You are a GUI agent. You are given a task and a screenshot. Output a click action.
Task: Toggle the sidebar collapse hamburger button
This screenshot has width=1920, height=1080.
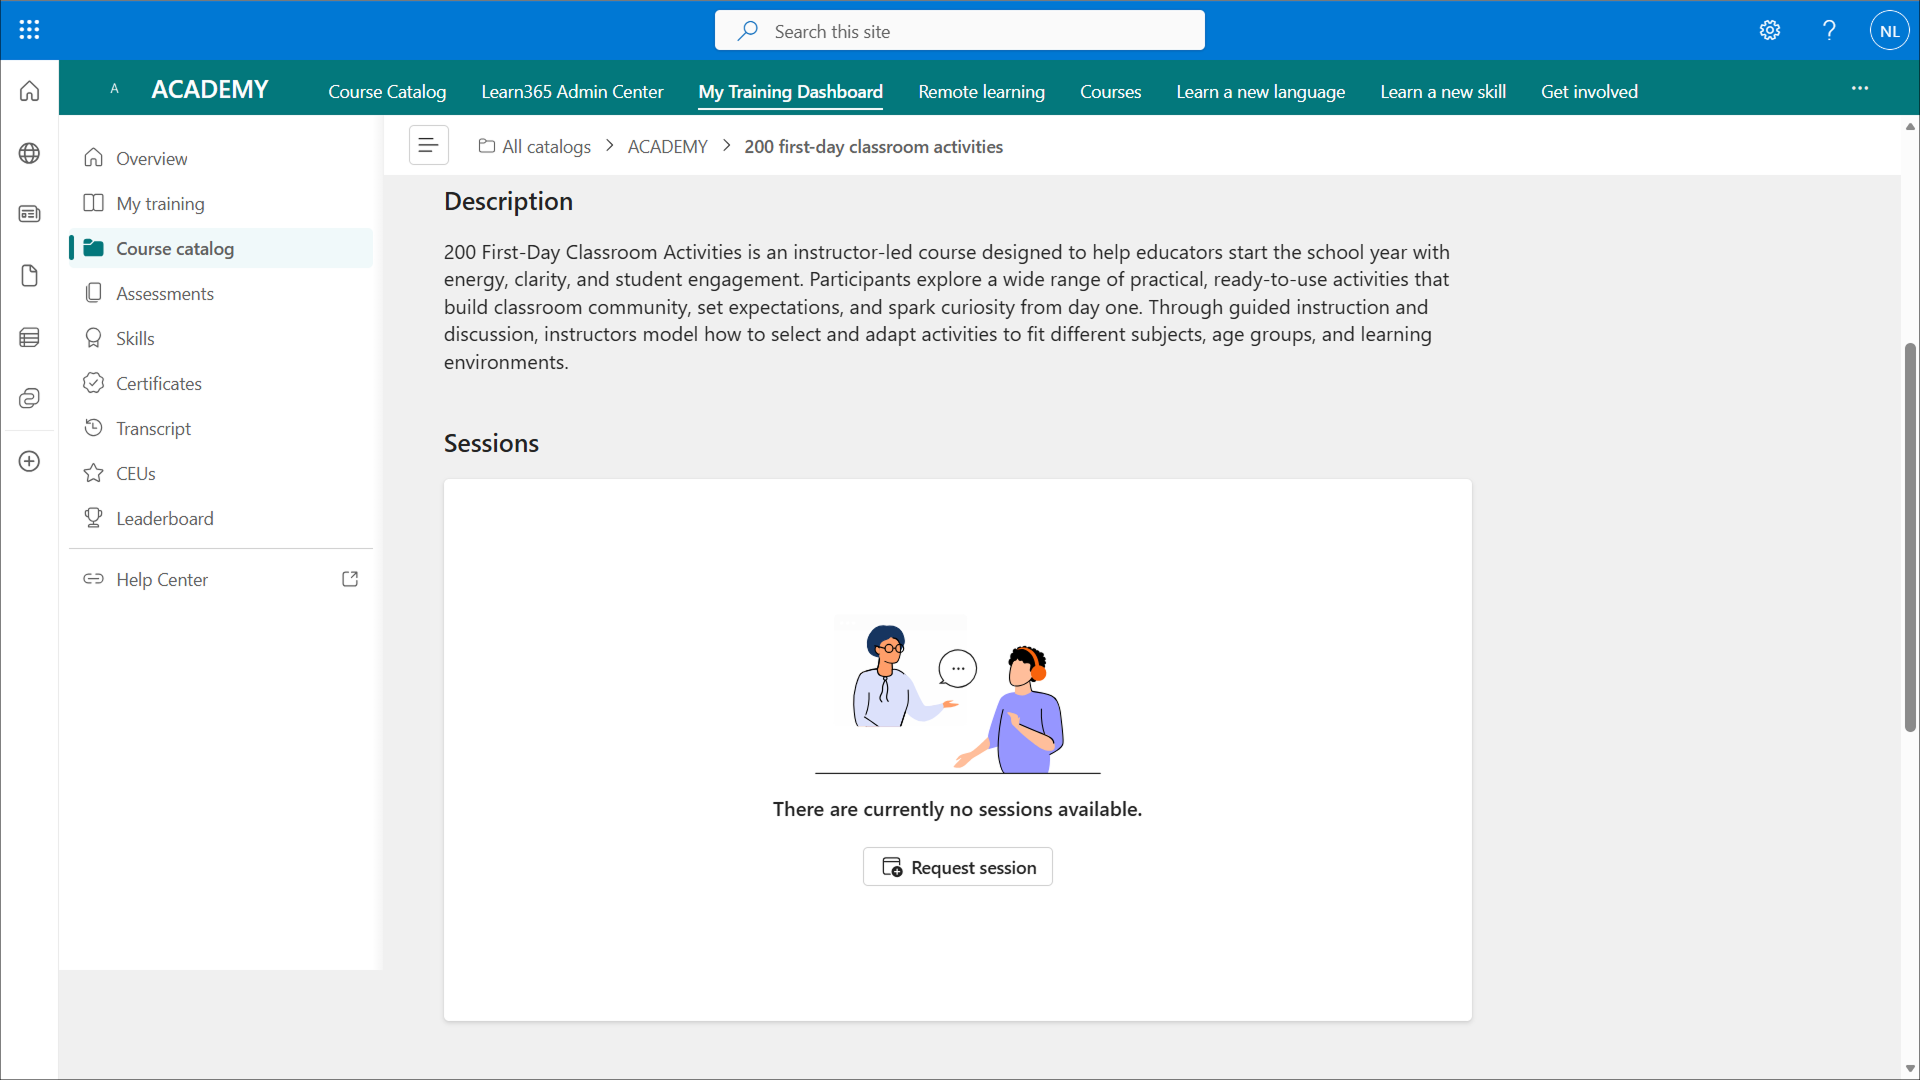pyautogui.click(x=428, y=146)
